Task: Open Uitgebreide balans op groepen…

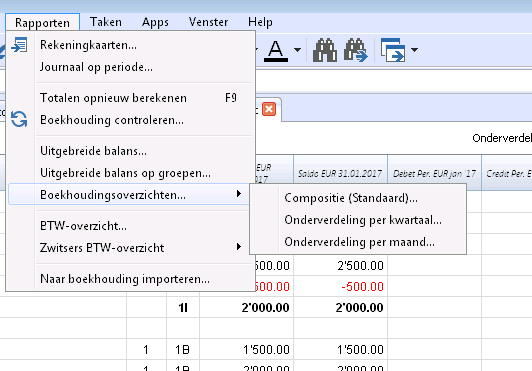Action: point(130,173)
